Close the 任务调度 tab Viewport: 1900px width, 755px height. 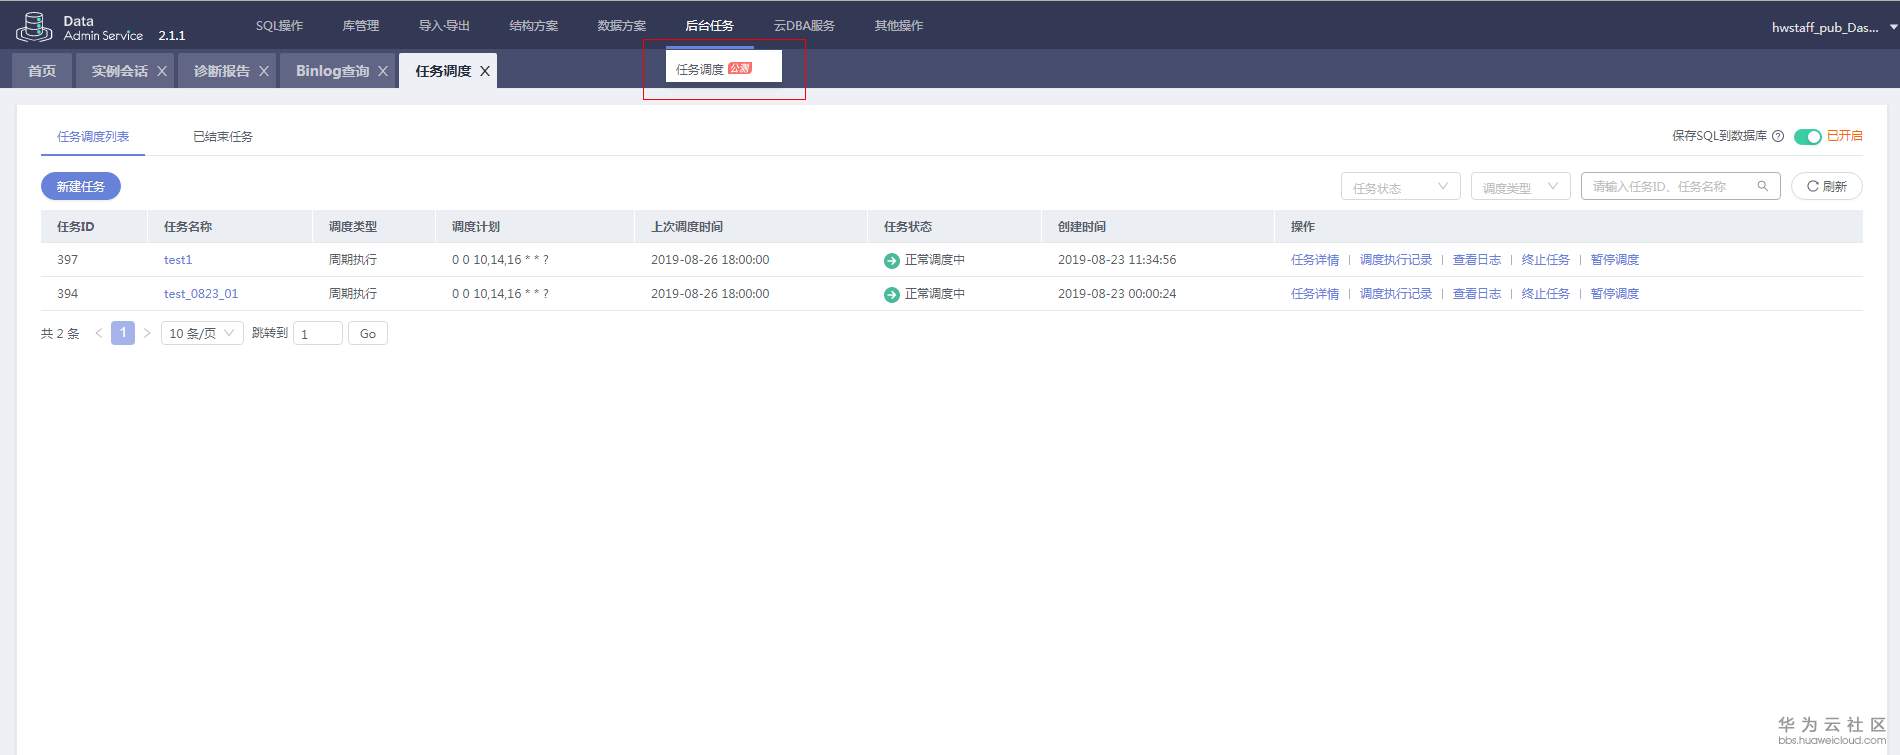[485, 71]
